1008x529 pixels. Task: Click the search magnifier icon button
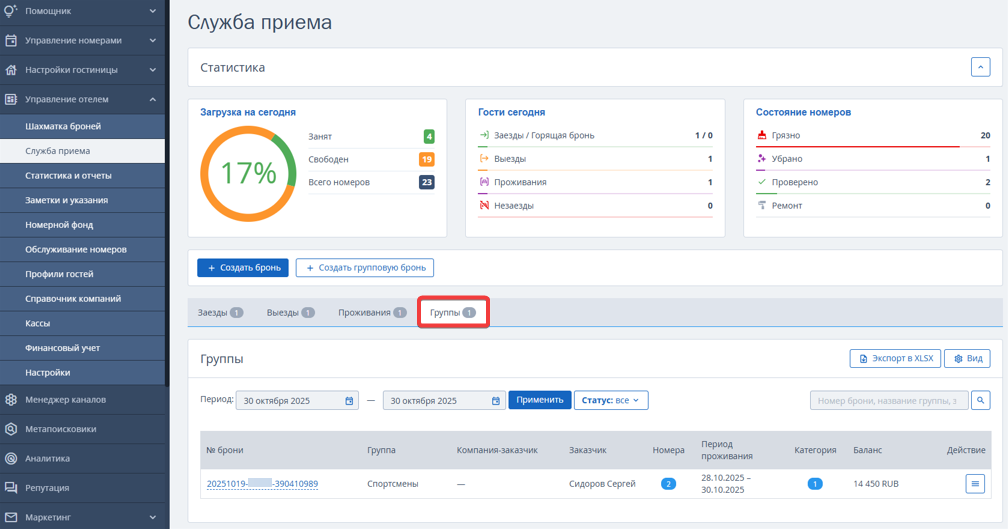[980, 400]
